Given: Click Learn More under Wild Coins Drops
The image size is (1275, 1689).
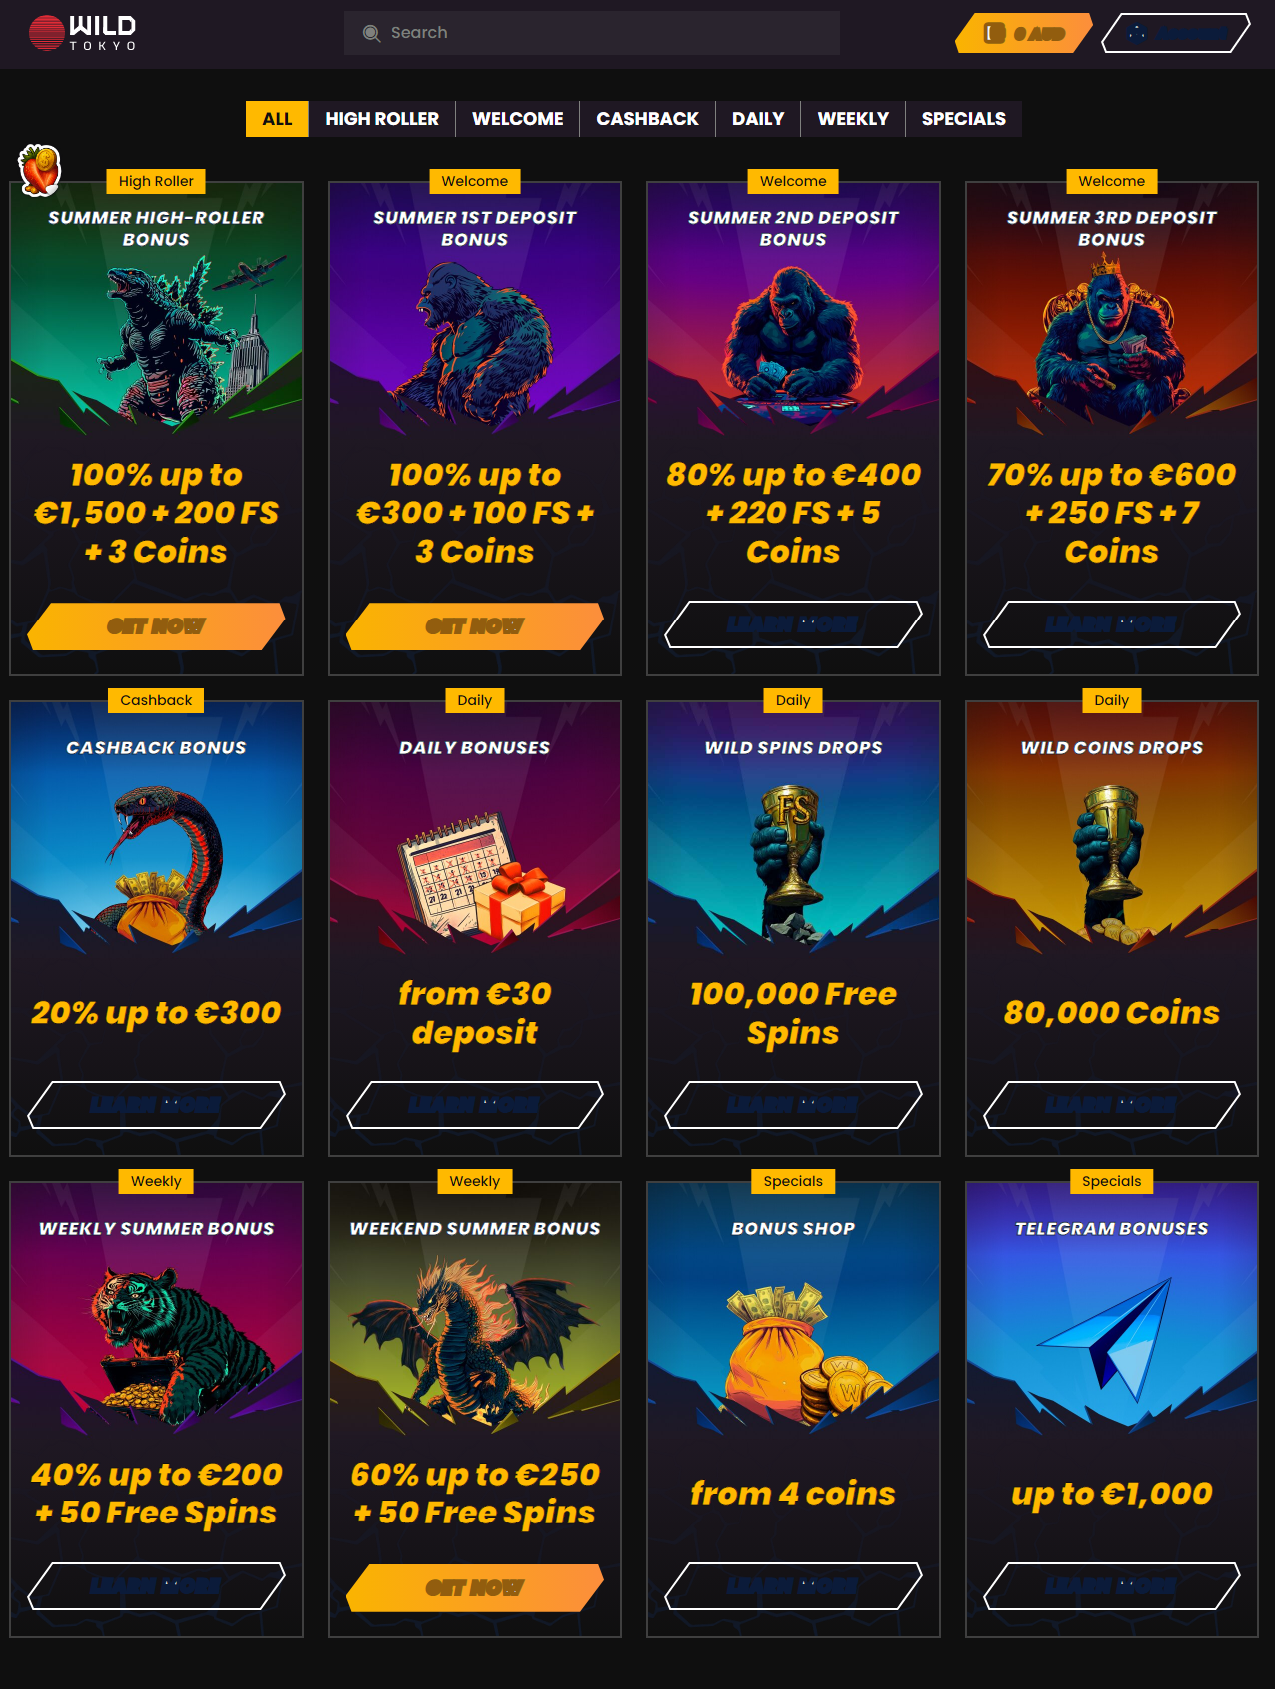Looking at the screenshot, I should [x=1112, y=1105].
